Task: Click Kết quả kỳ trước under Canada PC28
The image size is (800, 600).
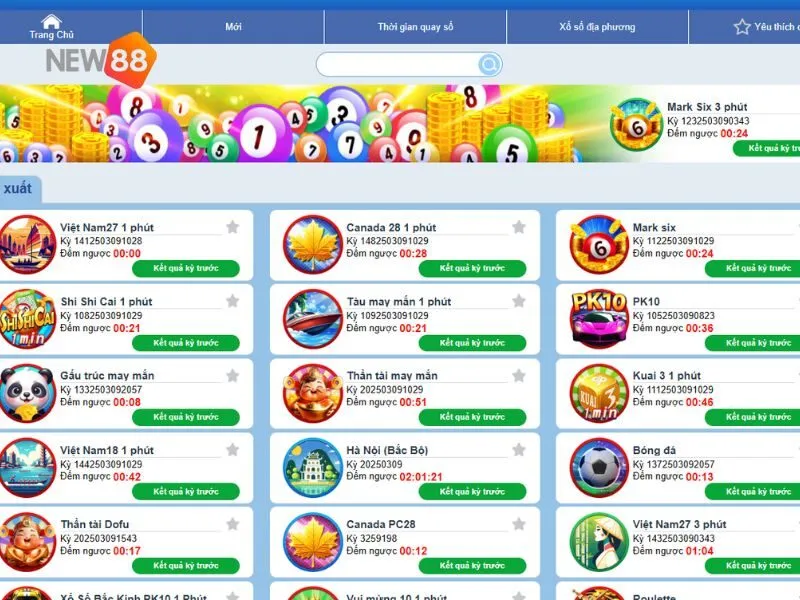Action: pos(472,565)
